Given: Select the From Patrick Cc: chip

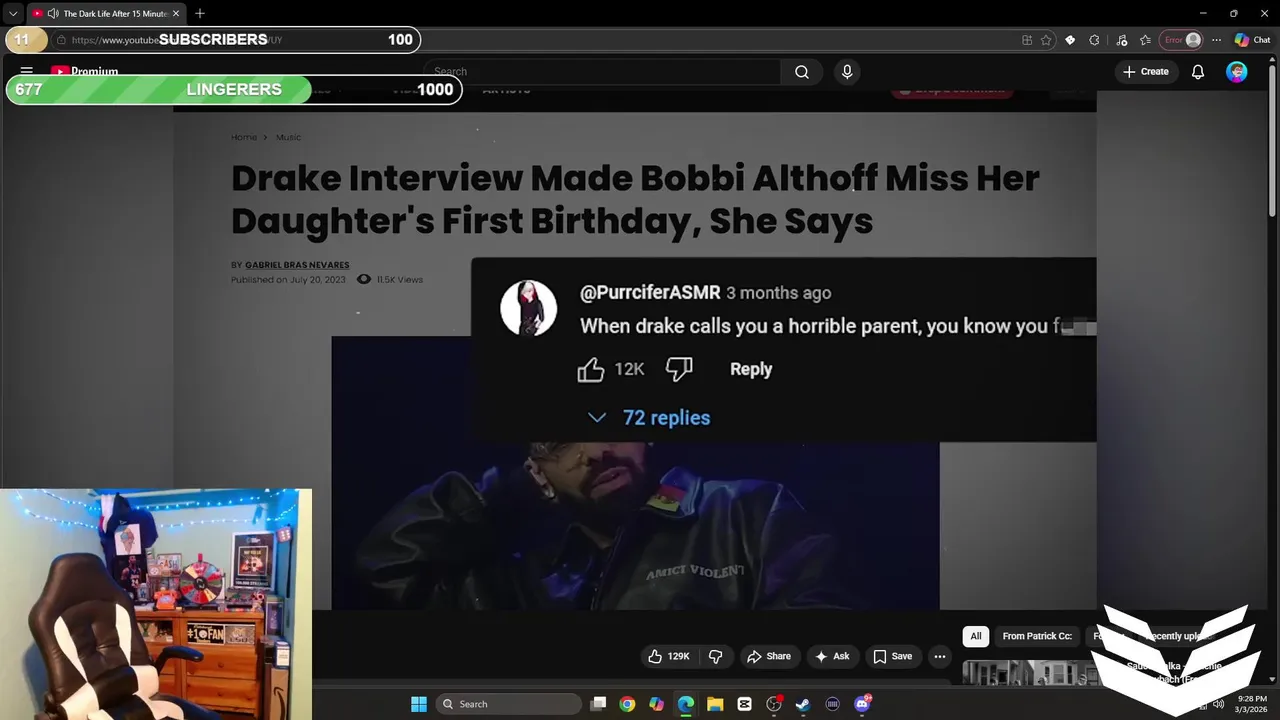Looking at the screenshot, I should (1037, 636).
